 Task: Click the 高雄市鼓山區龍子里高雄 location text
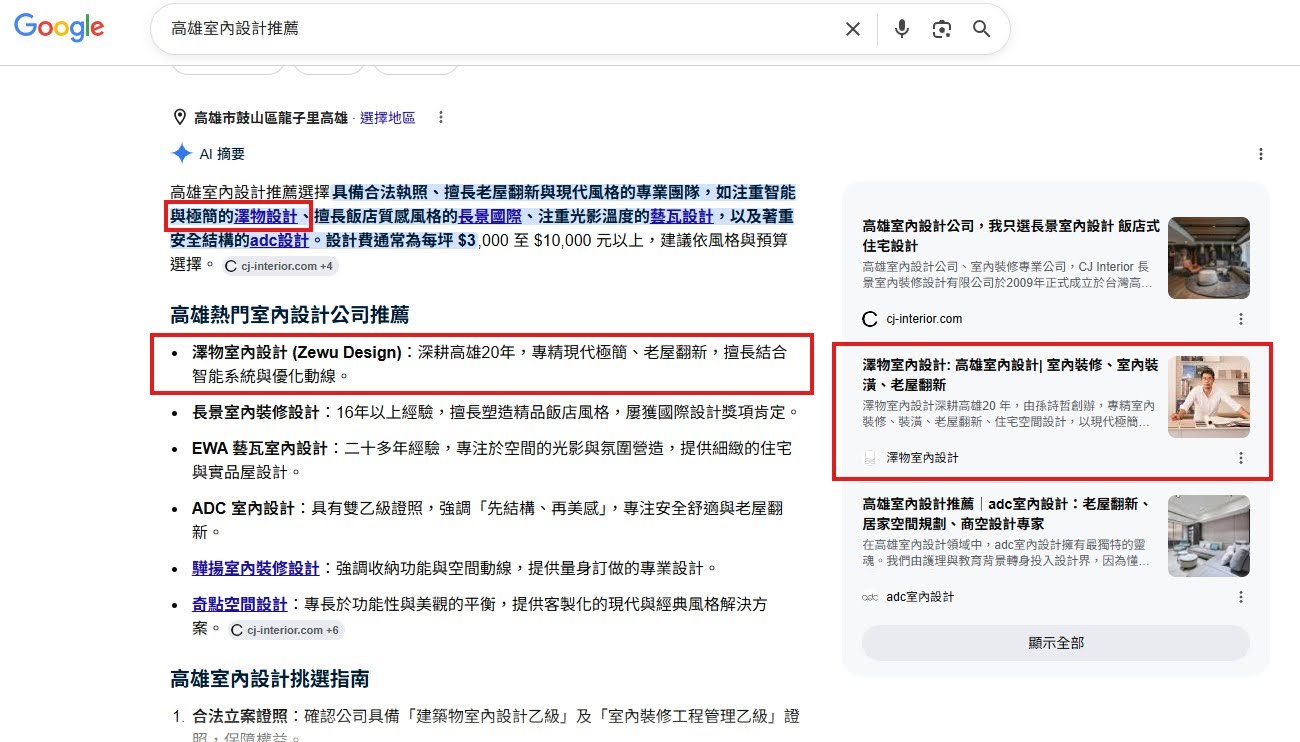[x=271, y=118]
